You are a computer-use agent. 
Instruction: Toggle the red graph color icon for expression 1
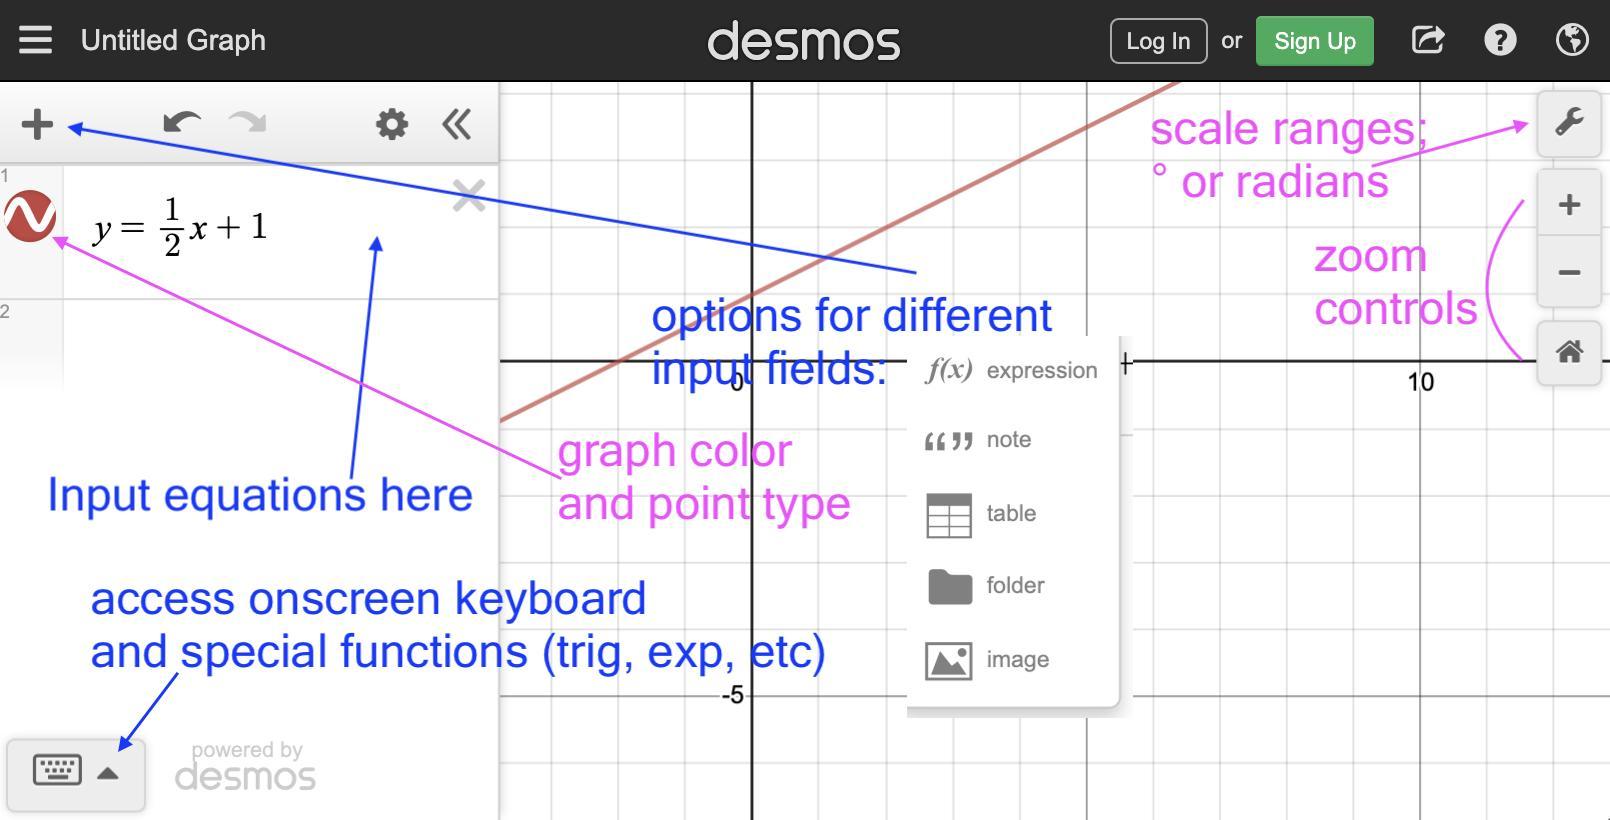(x=30, y=216)
